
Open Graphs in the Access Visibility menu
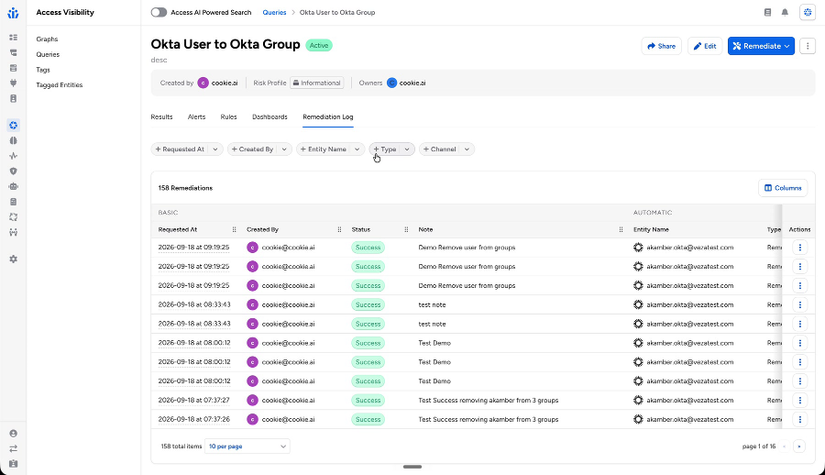point(47,39)
